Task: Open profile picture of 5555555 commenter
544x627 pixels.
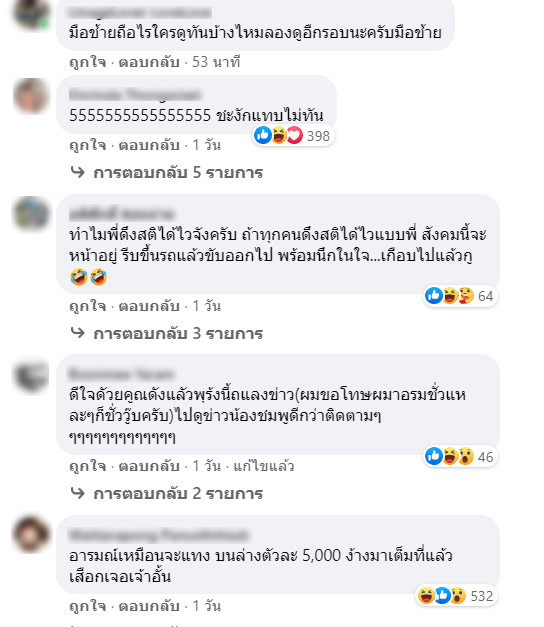Action: pos(31,96)
